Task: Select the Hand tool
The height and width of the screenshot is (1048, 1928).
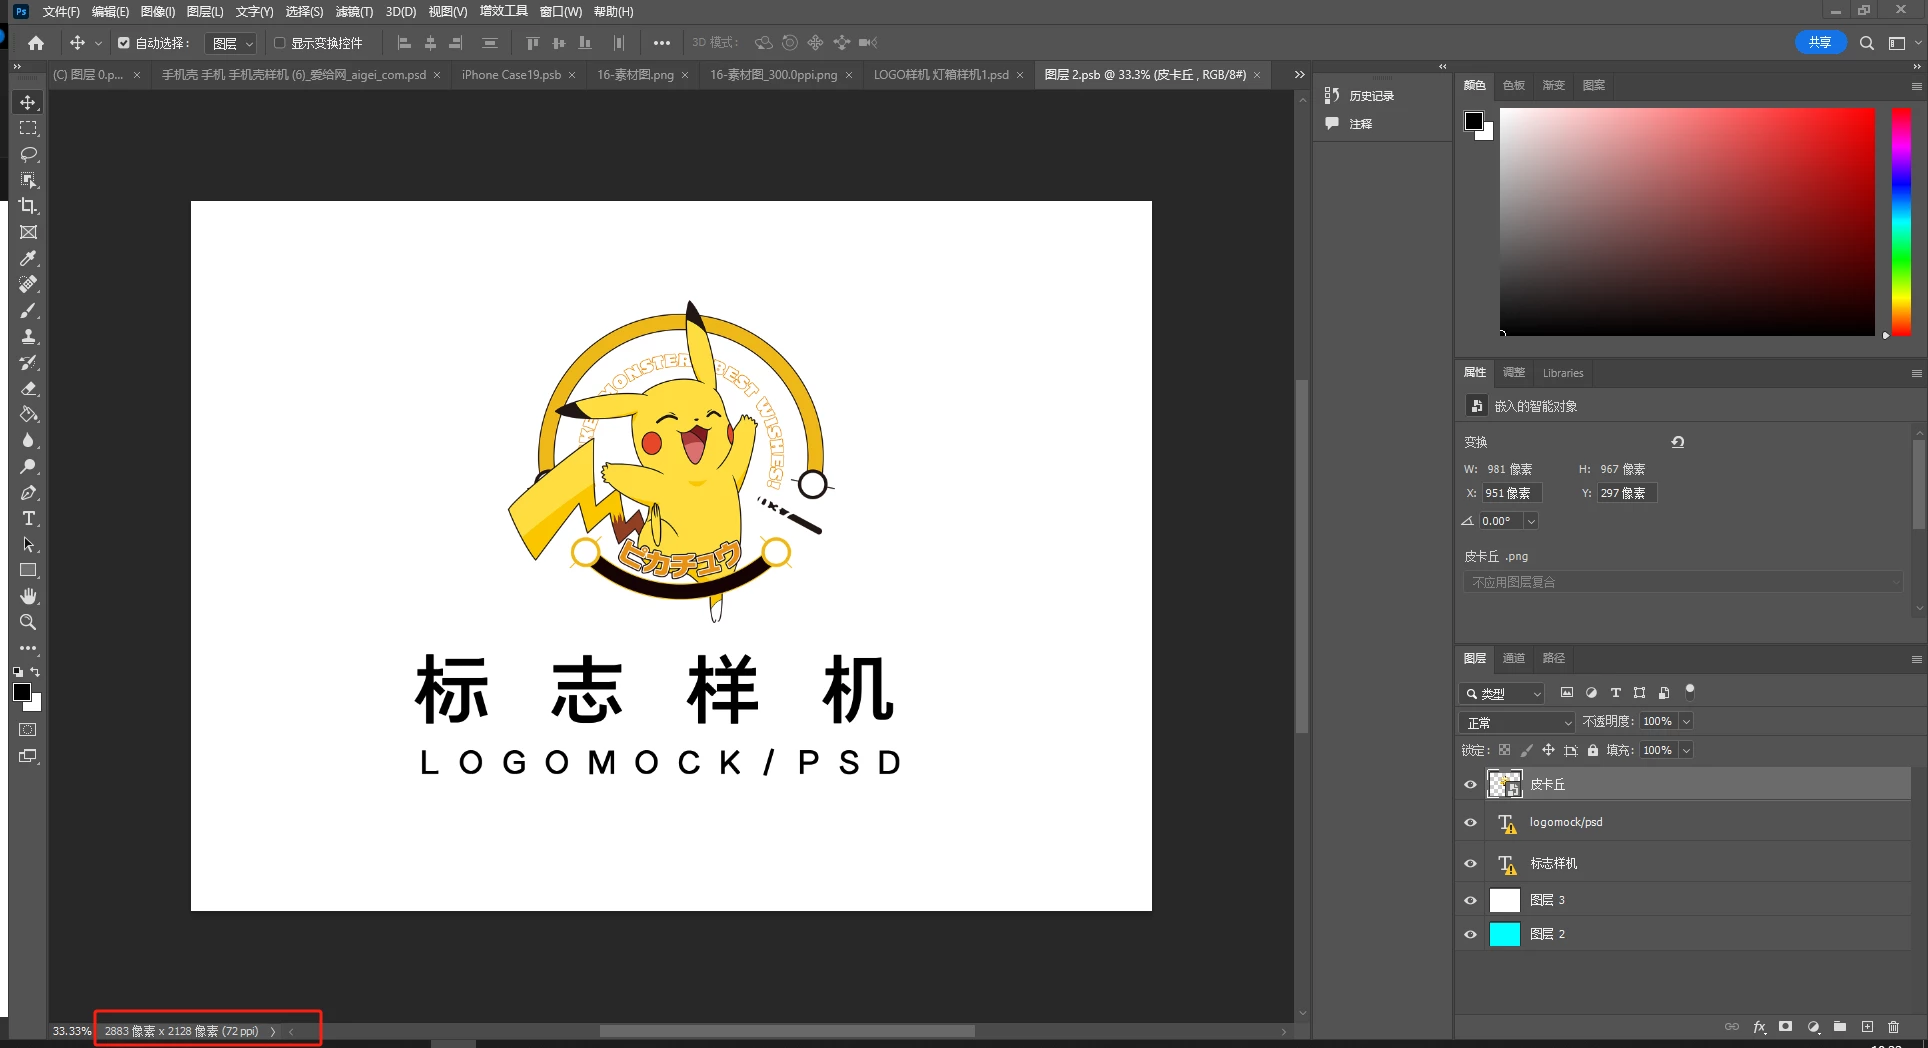Action: coord(28,596)
